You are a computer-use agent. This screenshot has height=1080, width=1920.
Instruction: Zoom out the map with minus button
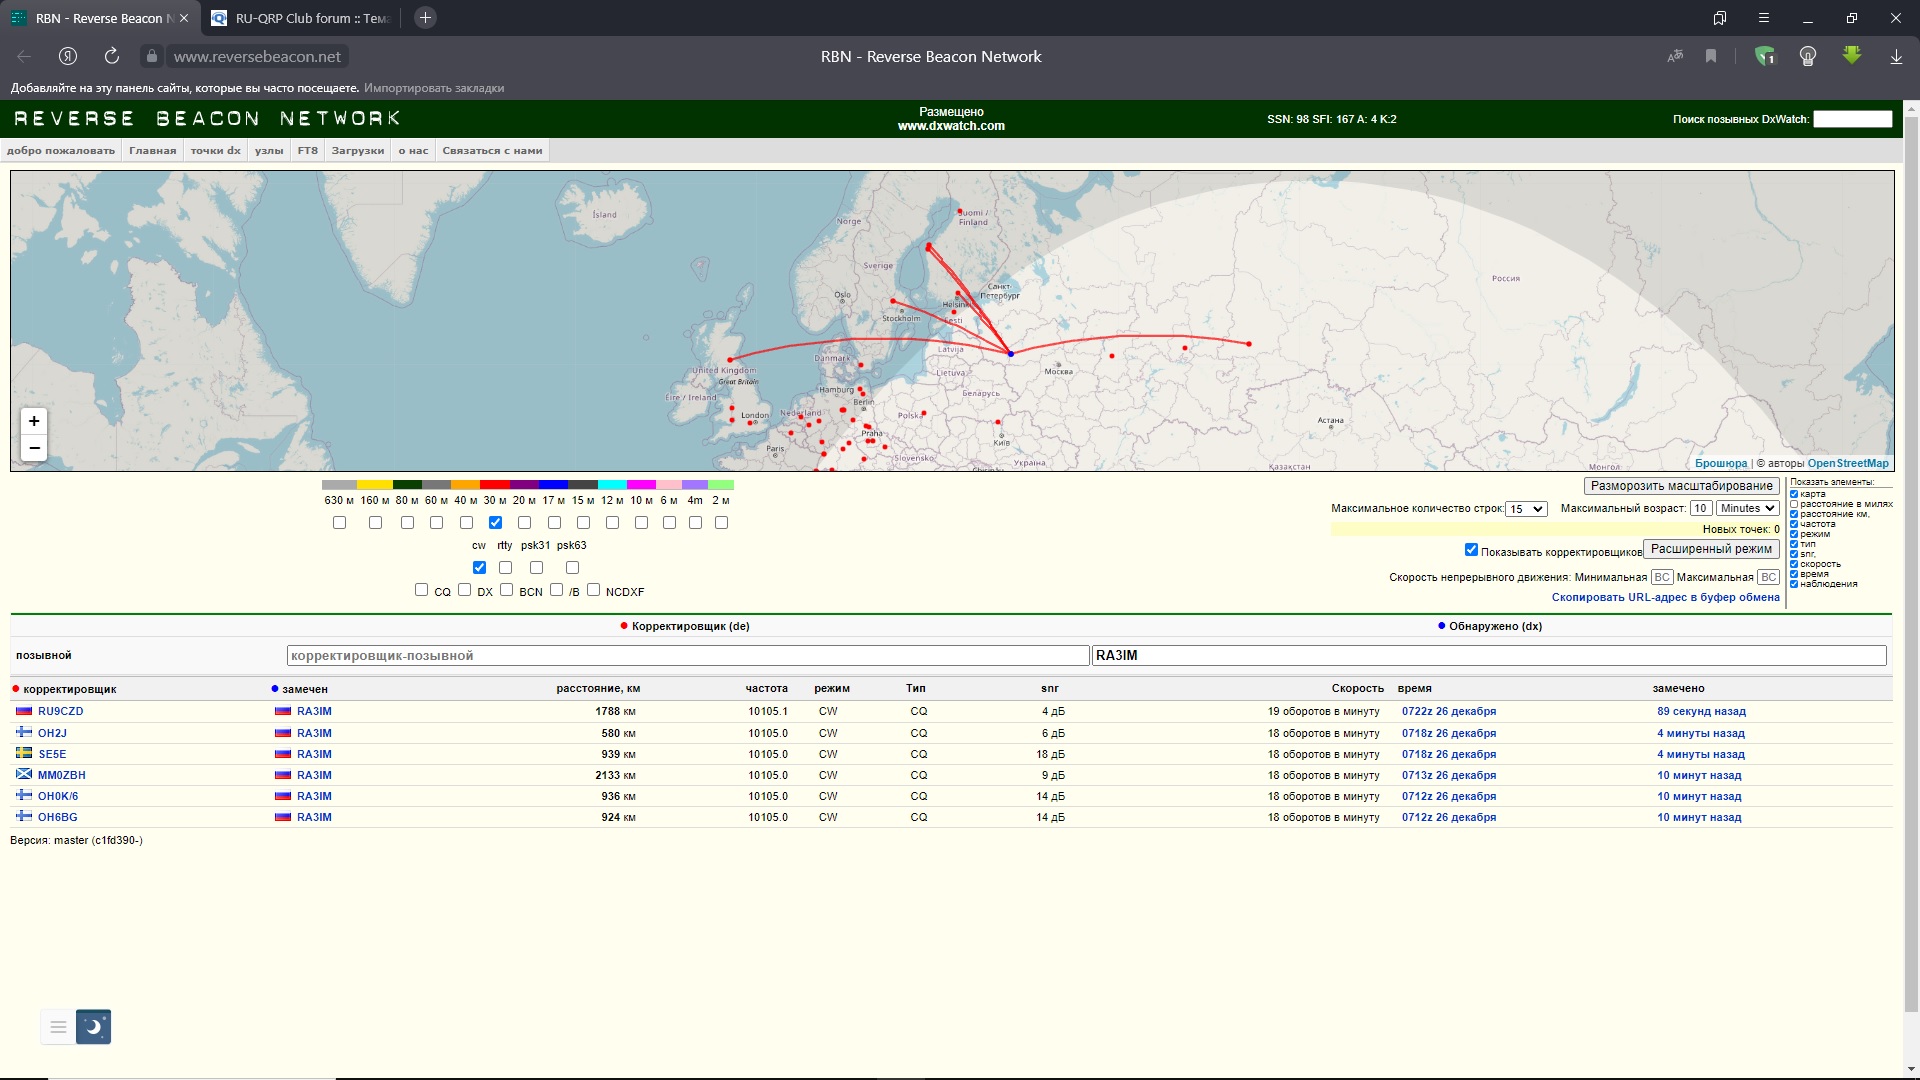[x=34, y=448]
